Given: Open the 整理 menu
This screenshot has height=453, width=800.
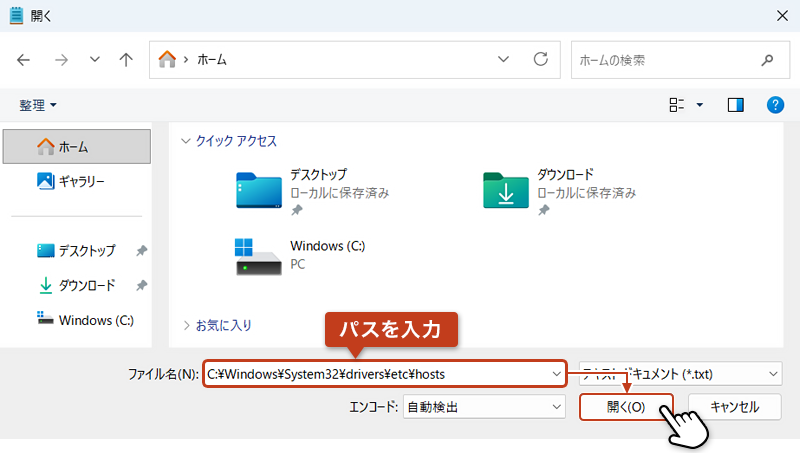Looking at the screenshot, I should click(38, 105).
